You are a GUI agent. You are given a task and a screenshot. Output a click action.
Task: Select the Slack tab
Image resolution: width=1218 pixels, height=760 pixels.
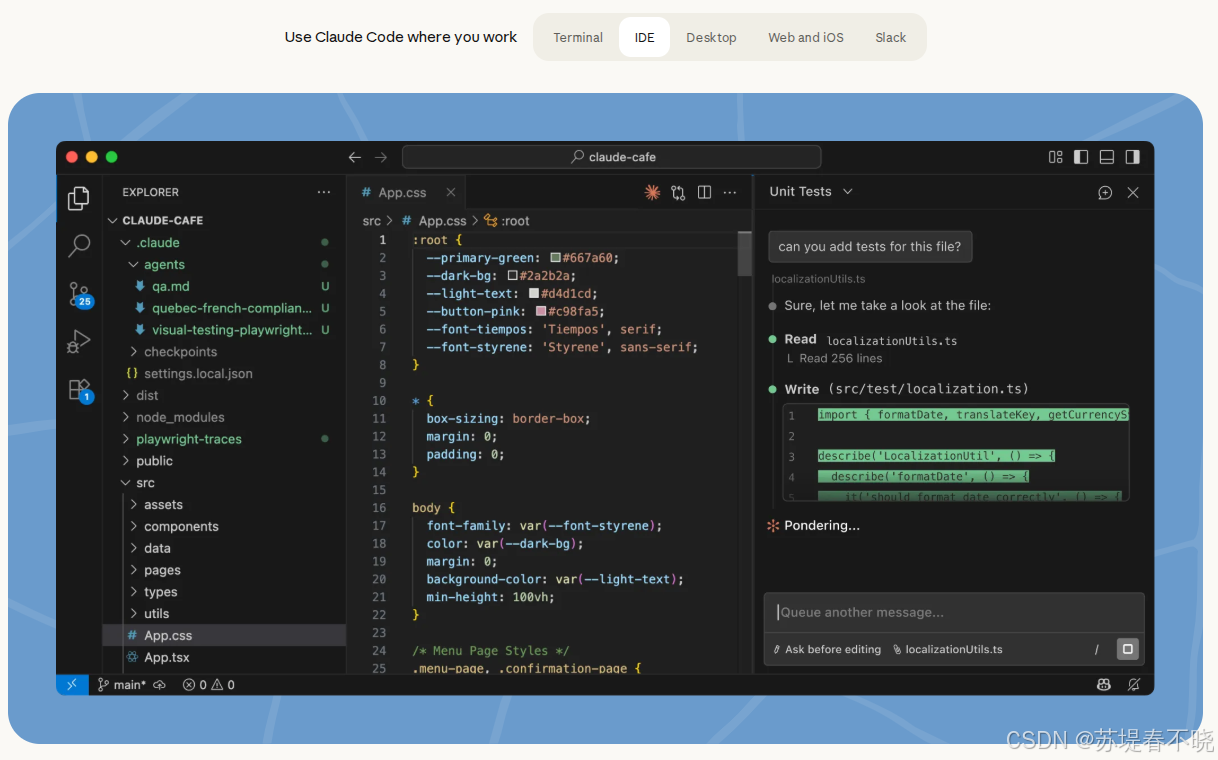click(890, 37)
